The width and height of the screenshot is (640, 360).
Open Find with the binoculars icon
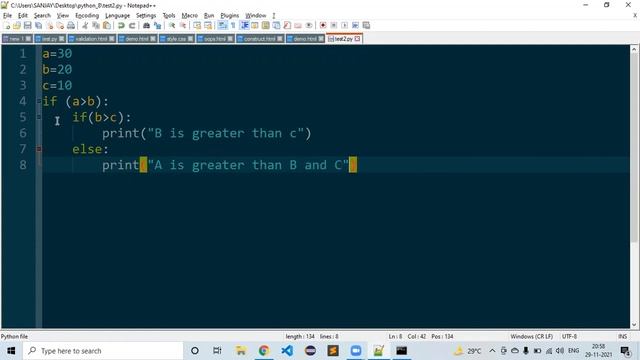coord(146,25)
